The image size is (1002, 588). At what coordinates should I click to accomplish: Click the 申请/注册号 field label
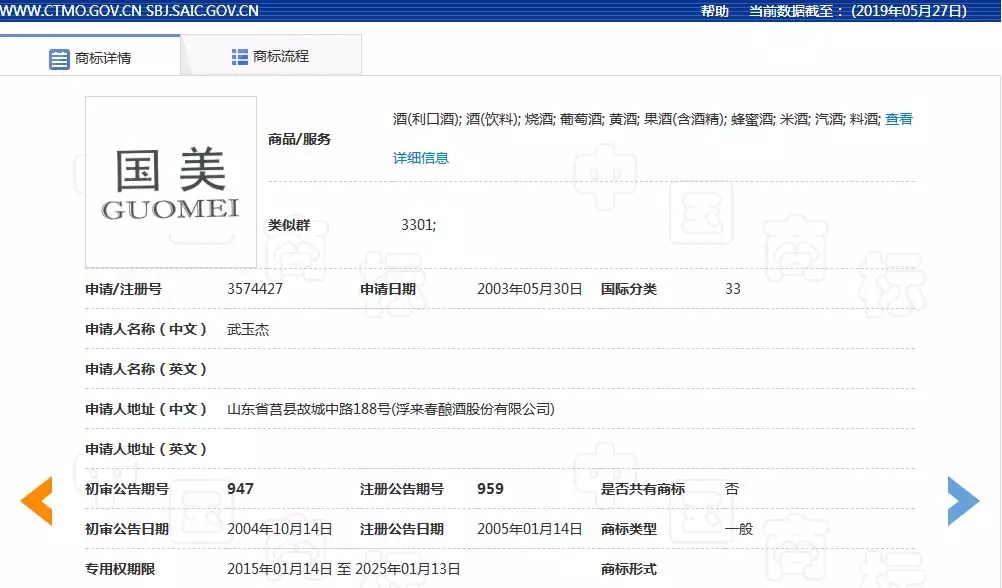pos(124,289)
